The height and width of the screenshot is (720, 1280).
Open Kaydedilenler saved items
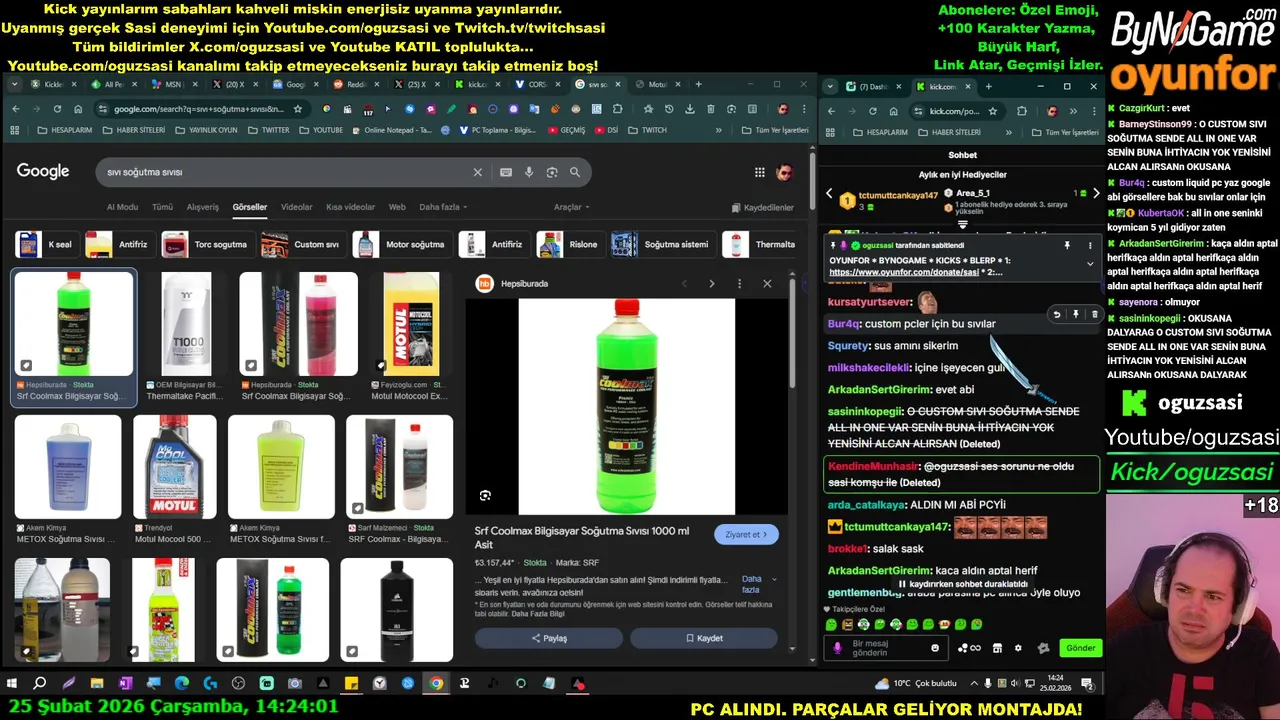762,208
